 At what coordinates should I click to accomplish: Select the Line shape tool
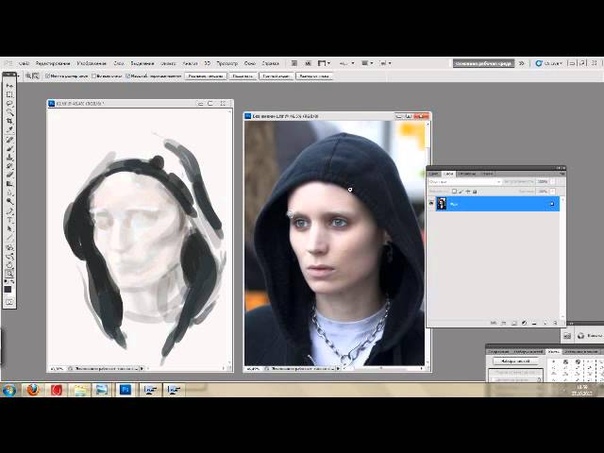coord(9,238)
